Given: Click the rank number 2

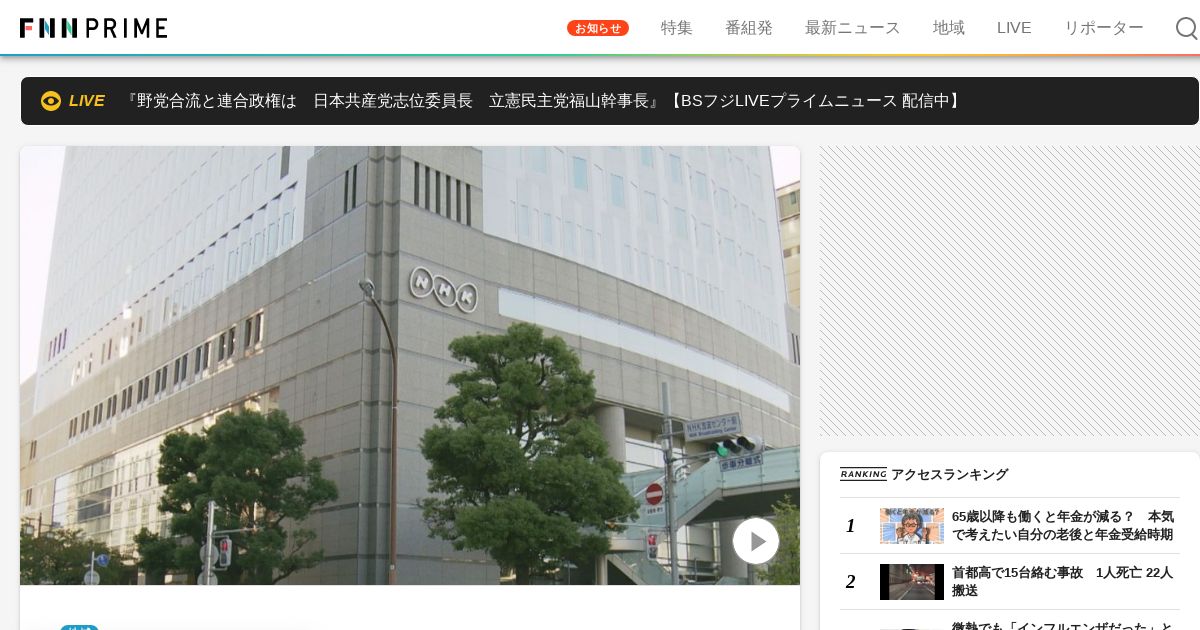Looking at the screenshot, I should pos(851,582).
